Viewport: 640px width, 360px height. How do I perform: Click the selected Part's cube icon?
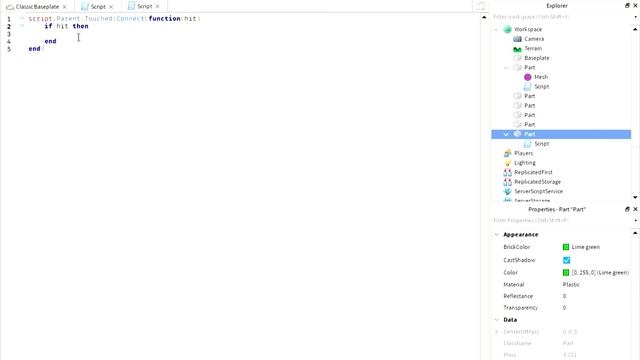tap(517, 134)
